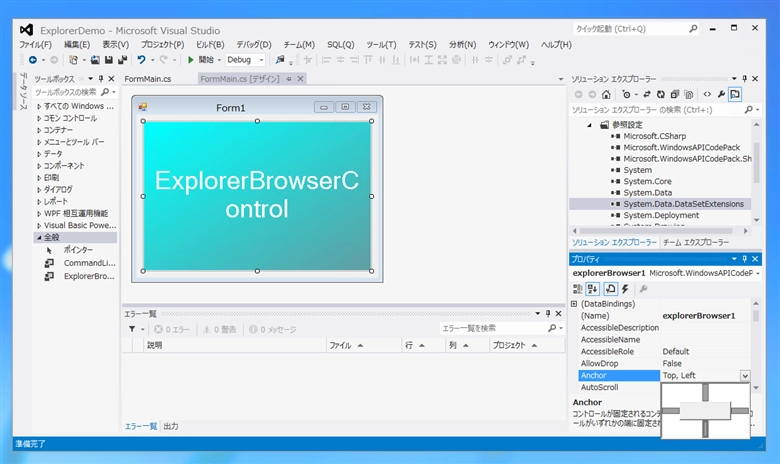Viewport: 780px width, 464px height.
Task: Click the Find in Files toolbar icon
Action: [x=280, y=60]
